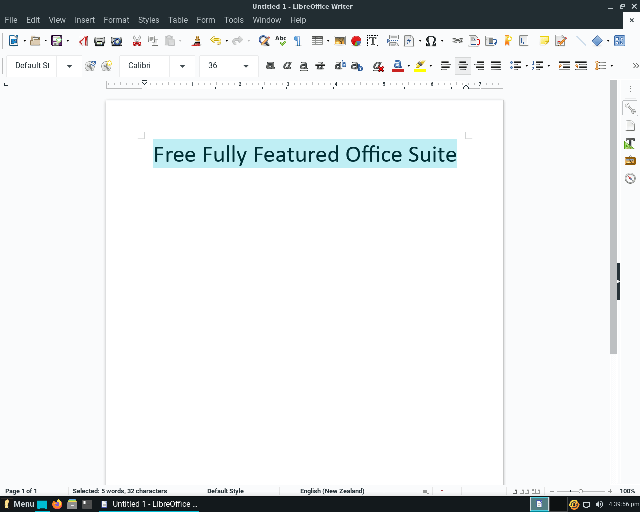Open the line spacing dropdown arrow
Screen dimensions: 640x512
point(611,66)
